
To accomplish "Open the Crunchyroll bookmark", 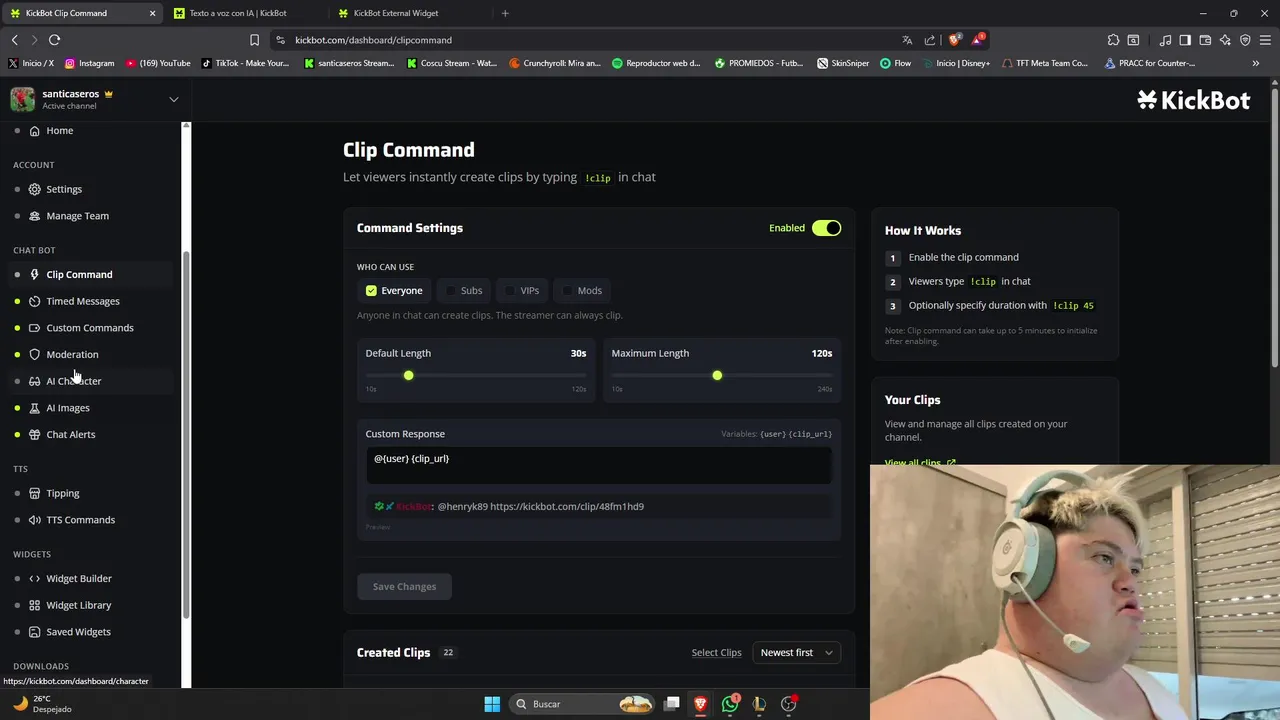I will (x=554, y=63).
